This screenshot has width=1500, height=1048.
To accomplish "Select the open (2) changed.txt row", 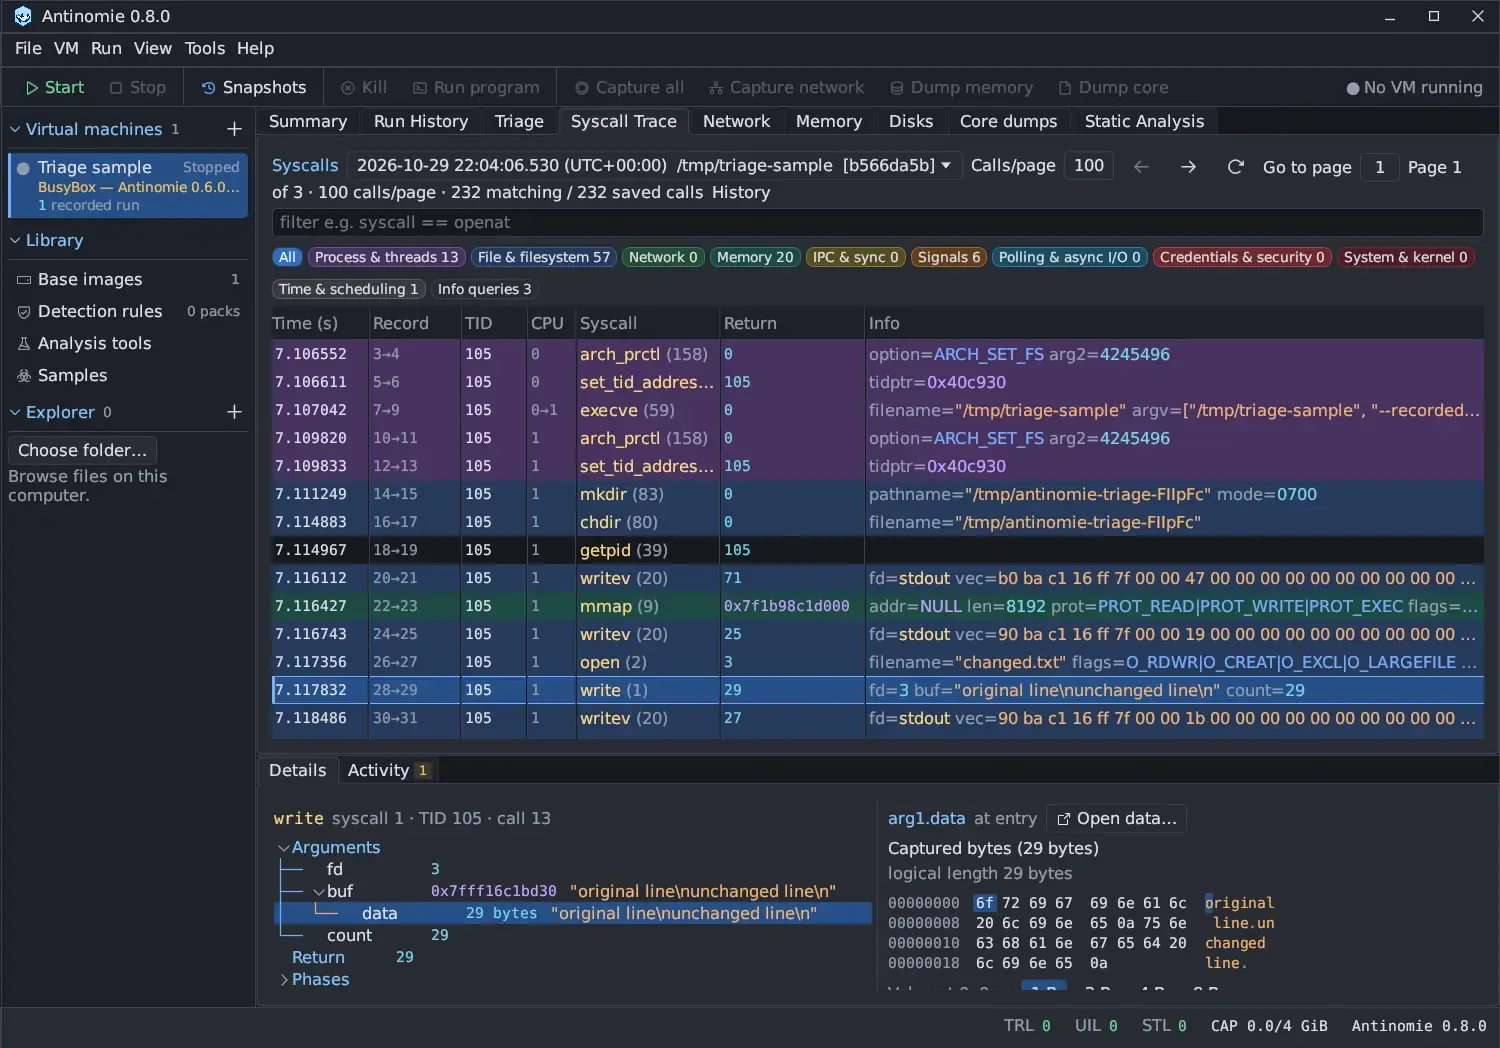I will pos(877,662).
